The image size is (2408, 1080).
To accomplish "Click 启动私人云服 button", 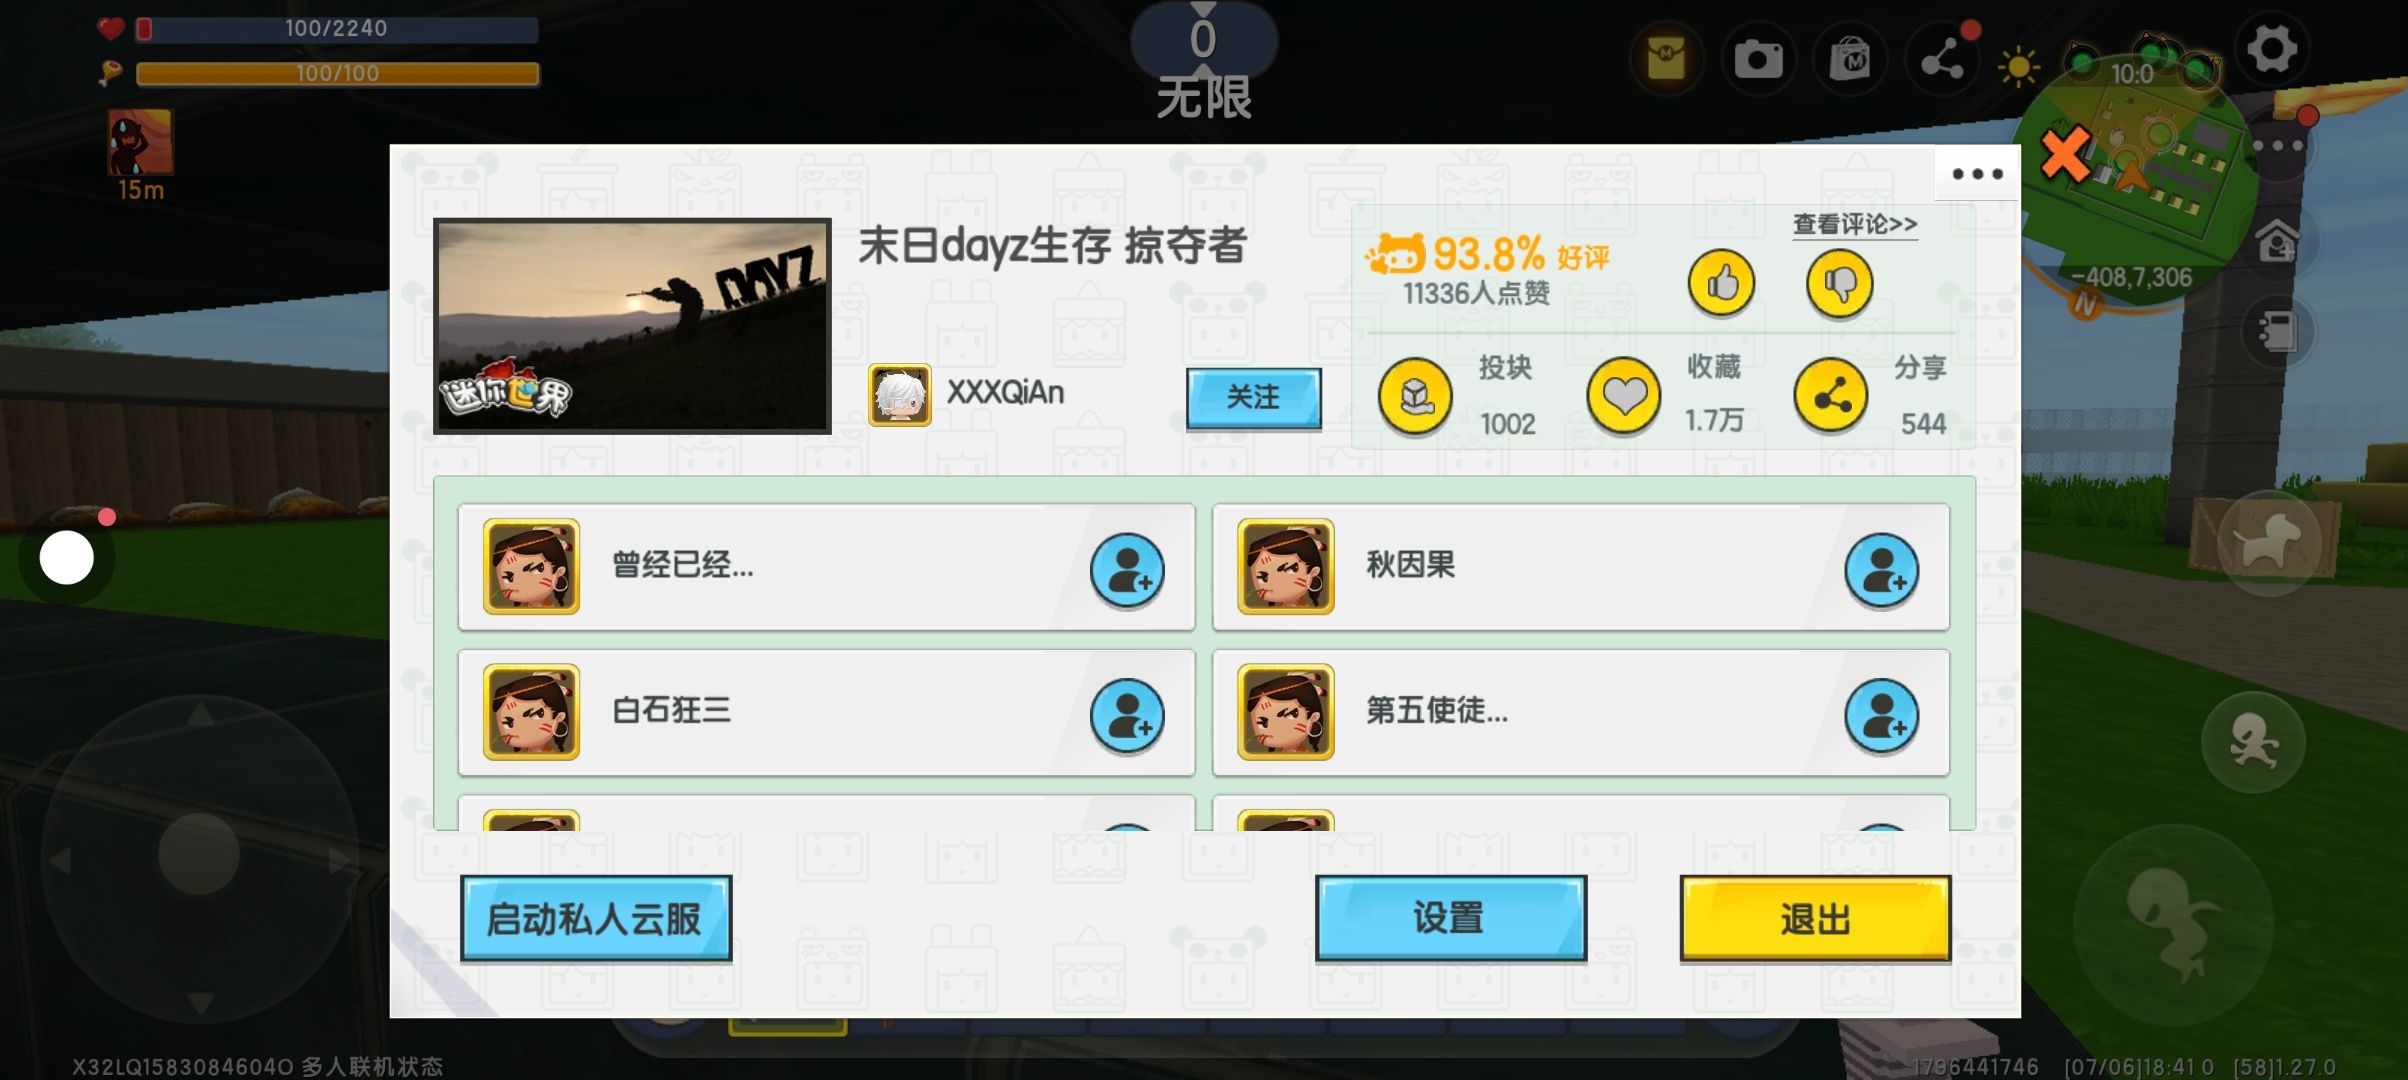I will pos(596,918).
